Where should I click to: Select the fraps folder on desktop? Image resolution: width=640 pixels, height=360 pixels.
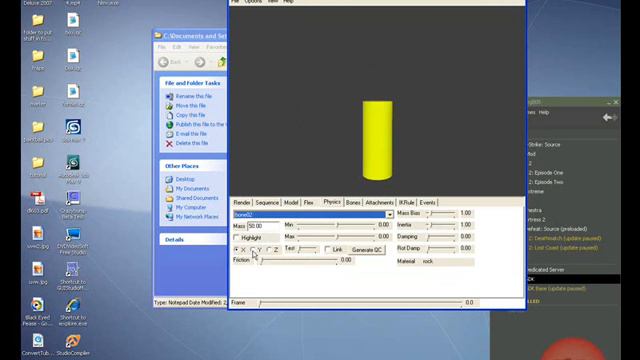tap(38, 60)
